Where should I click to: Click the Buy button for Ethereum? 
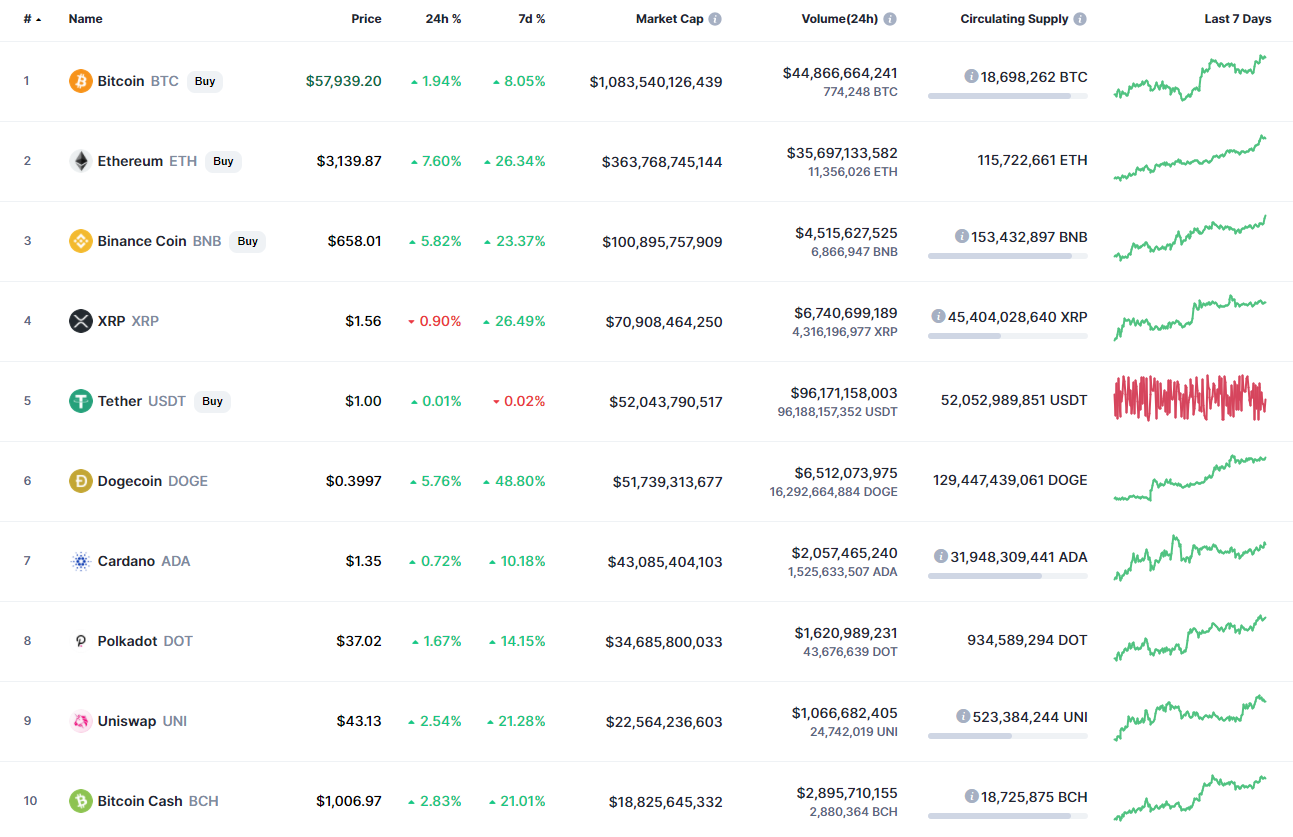coord(223,161)
